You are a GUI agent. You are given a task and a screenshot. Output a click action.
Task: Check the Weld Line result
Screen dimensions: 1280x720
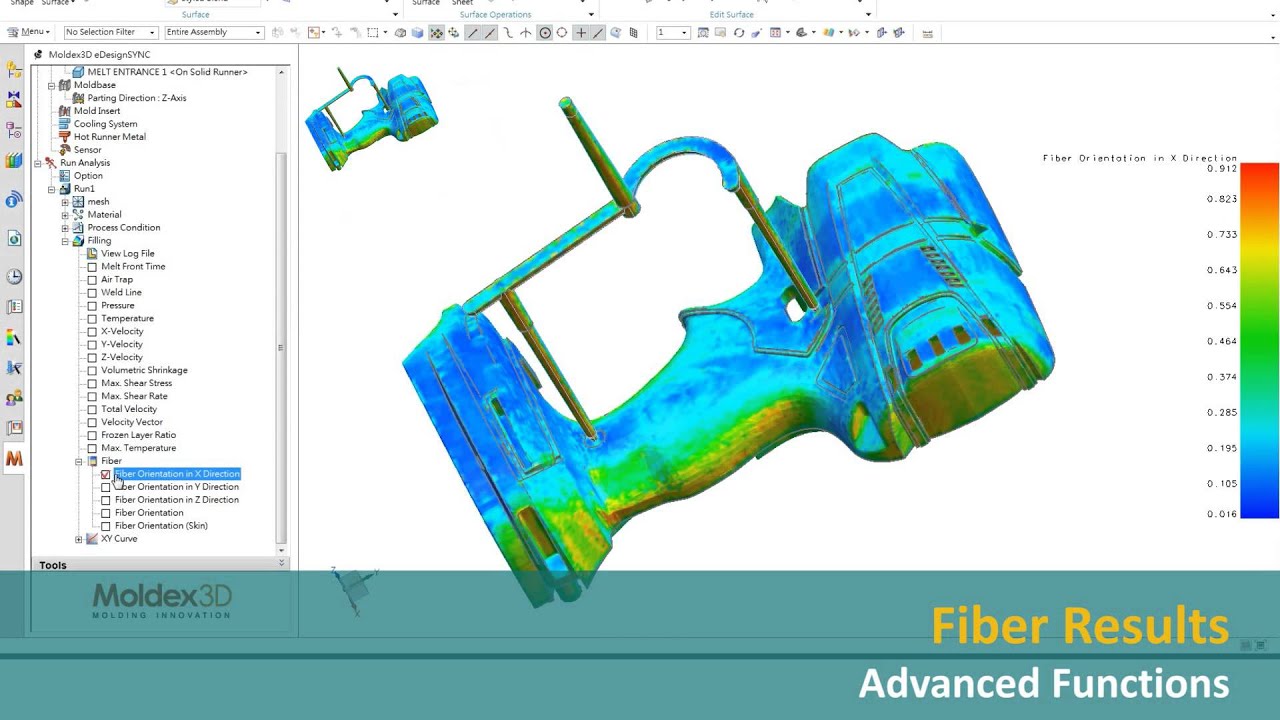point(92,293)
